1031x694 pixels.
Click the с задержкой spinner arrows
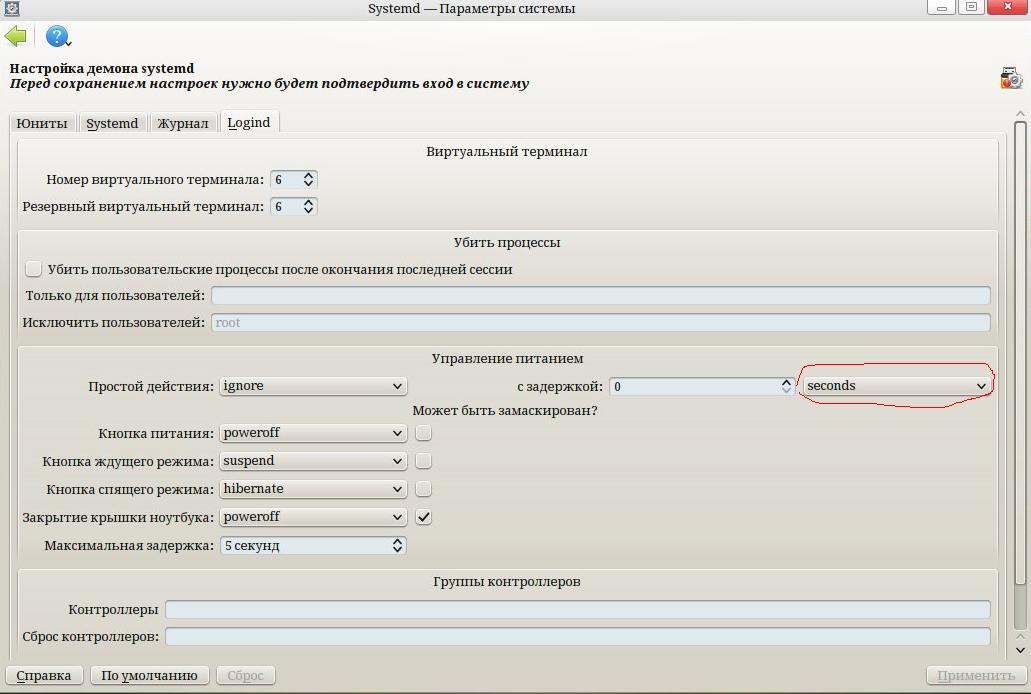click(786, 386)
